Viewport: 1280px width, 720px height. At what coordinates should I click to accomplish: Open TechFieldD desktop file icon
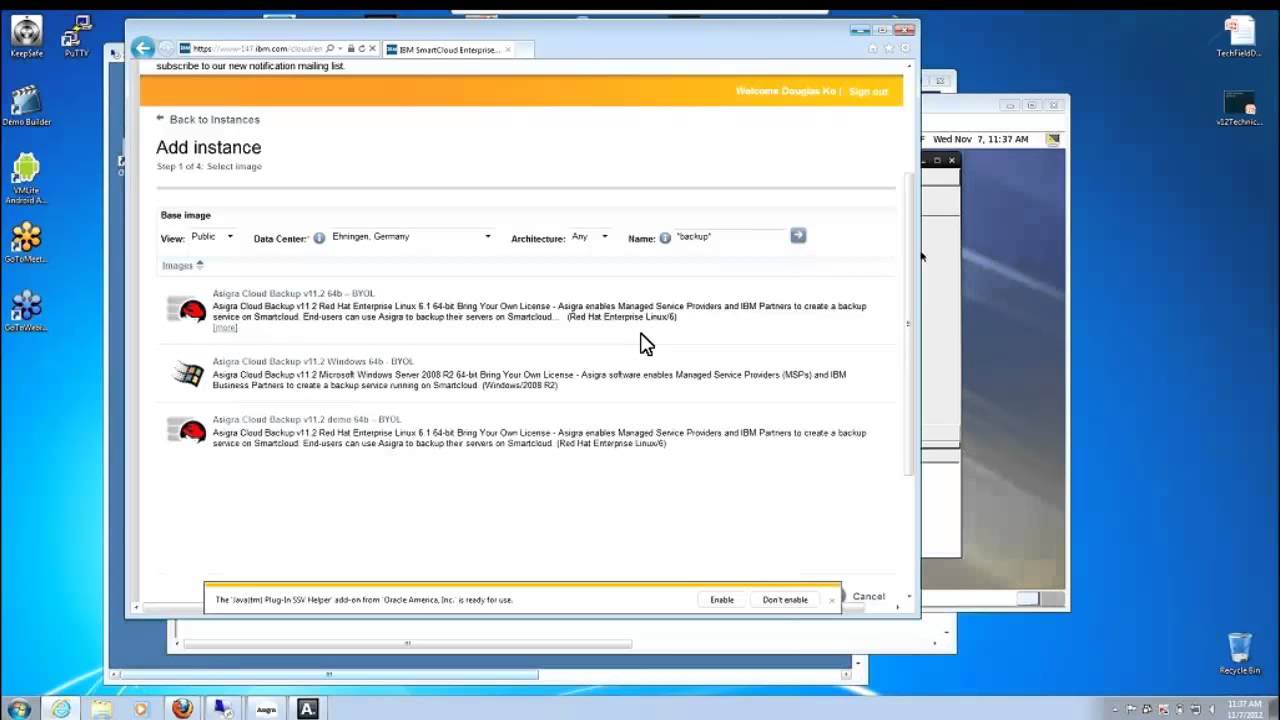[1239, 36]
